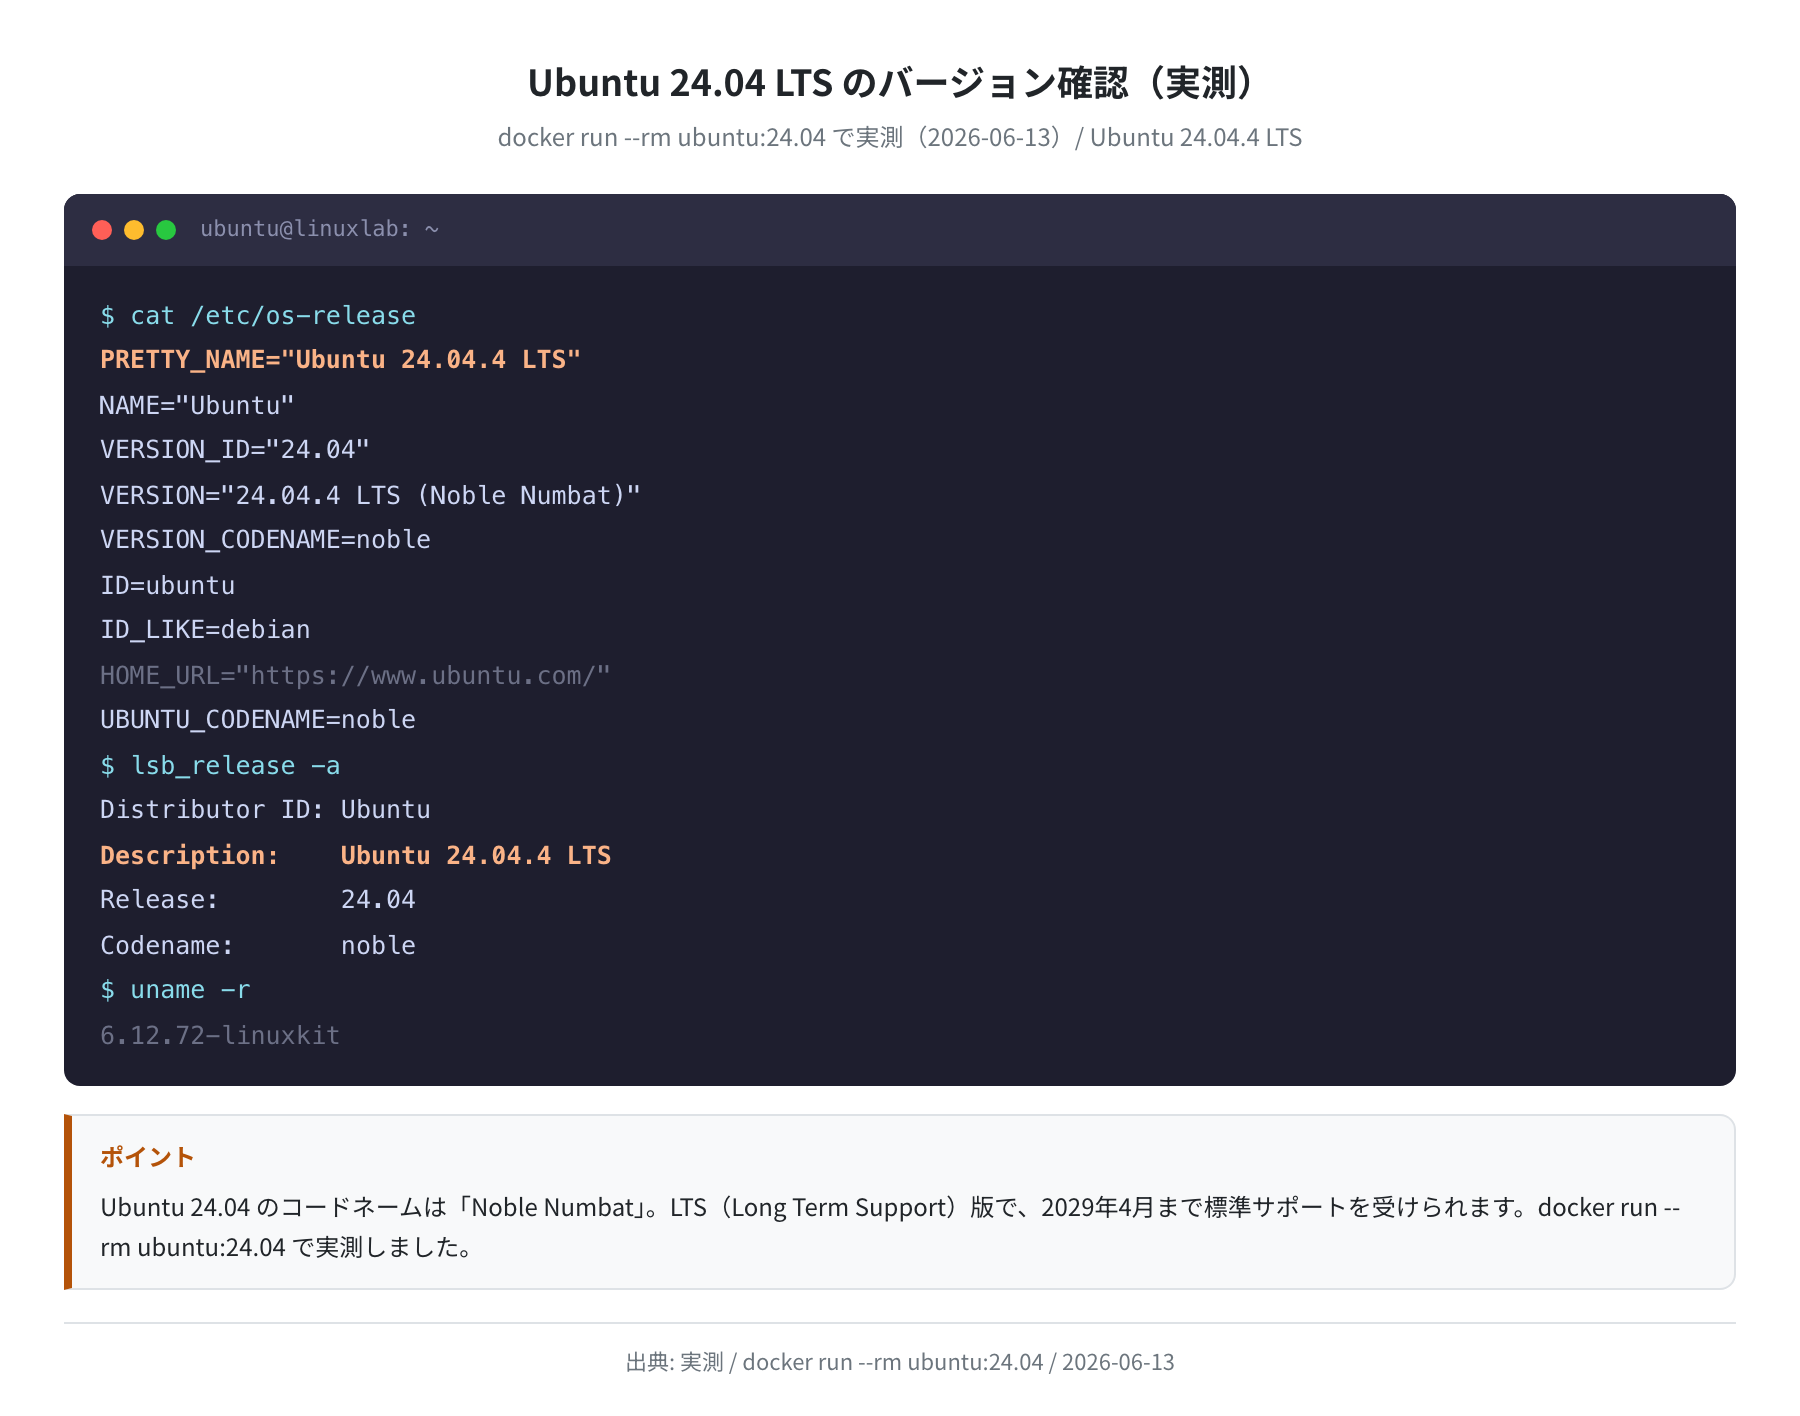Click the dimmed HOME_URL line
Image resolution: width=1800 pixels, height=1416 pixels.
[355, 676]
